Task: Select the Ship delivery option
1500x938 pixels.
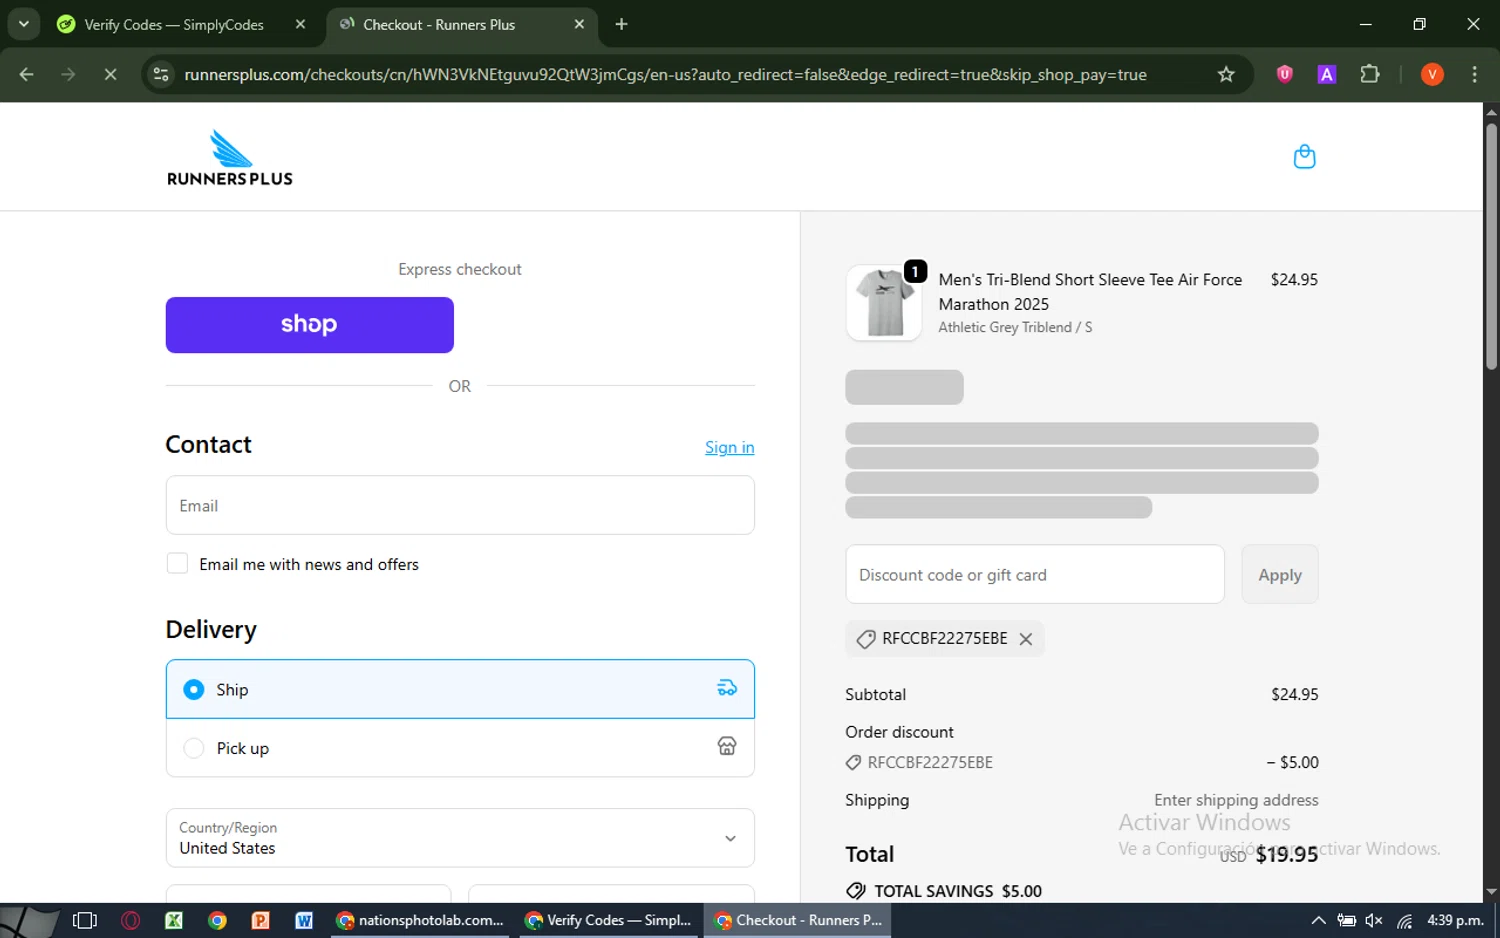Action: tap(194, 690)
